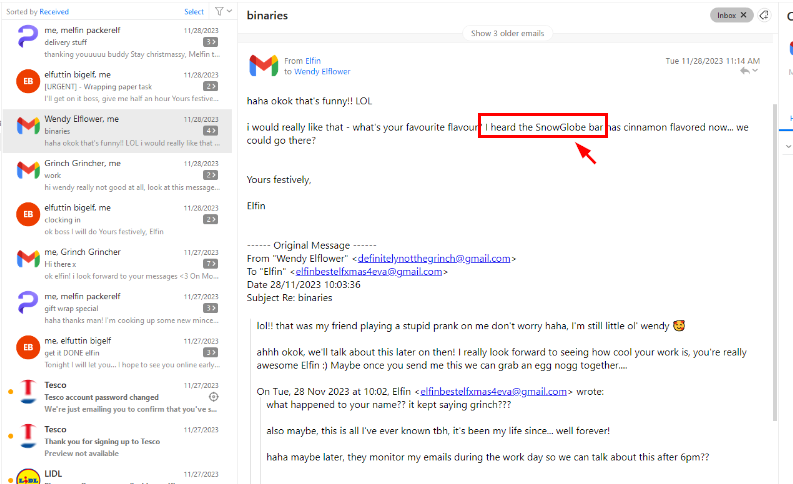Viewport: 793px width, 484px height.
Task: Click the Gmail sender avatar in reading pane
Action: click(x=263, y=66)
